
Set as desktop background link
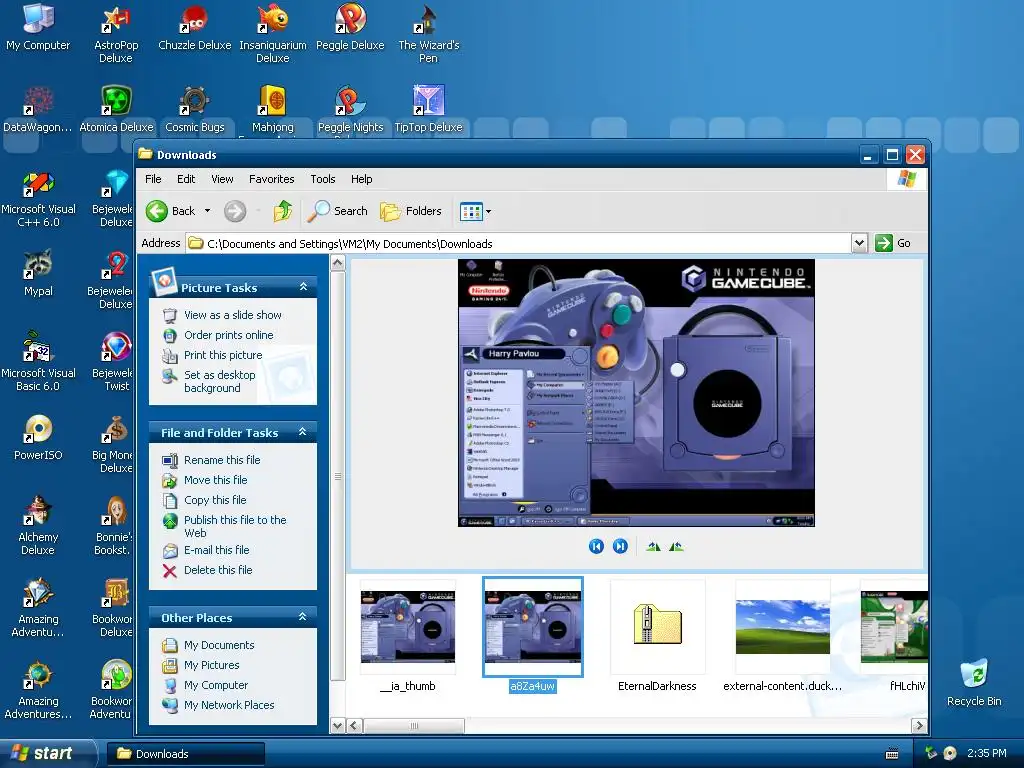(x=219, y=381)
